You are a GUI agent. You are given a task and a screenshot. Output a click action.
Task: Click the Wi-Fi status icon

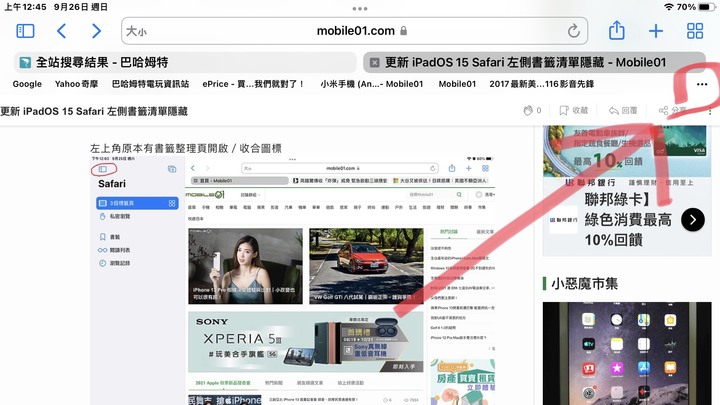(x=669, y=7)
